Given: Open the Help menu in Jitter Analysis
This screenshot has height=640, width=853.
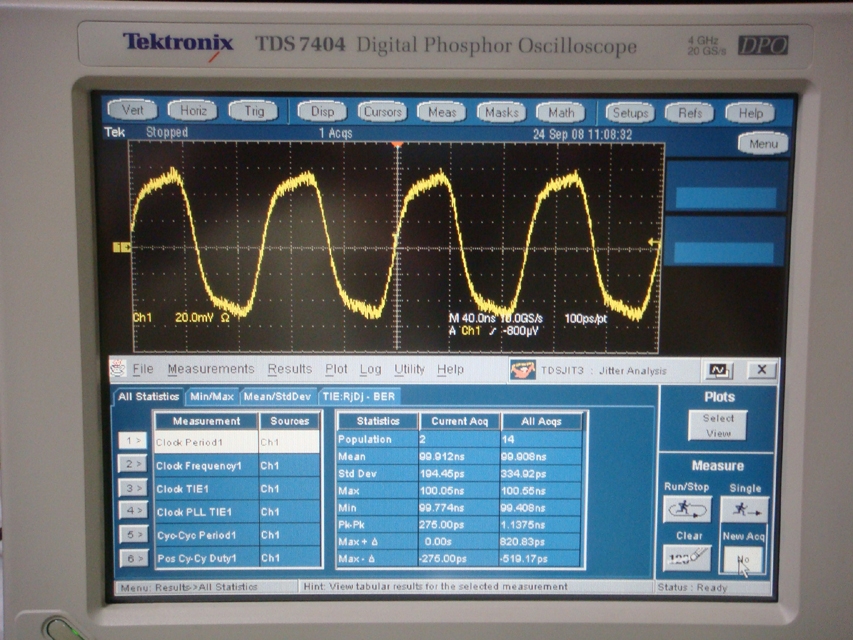Looking at the screenshot, I should [450, 370].
